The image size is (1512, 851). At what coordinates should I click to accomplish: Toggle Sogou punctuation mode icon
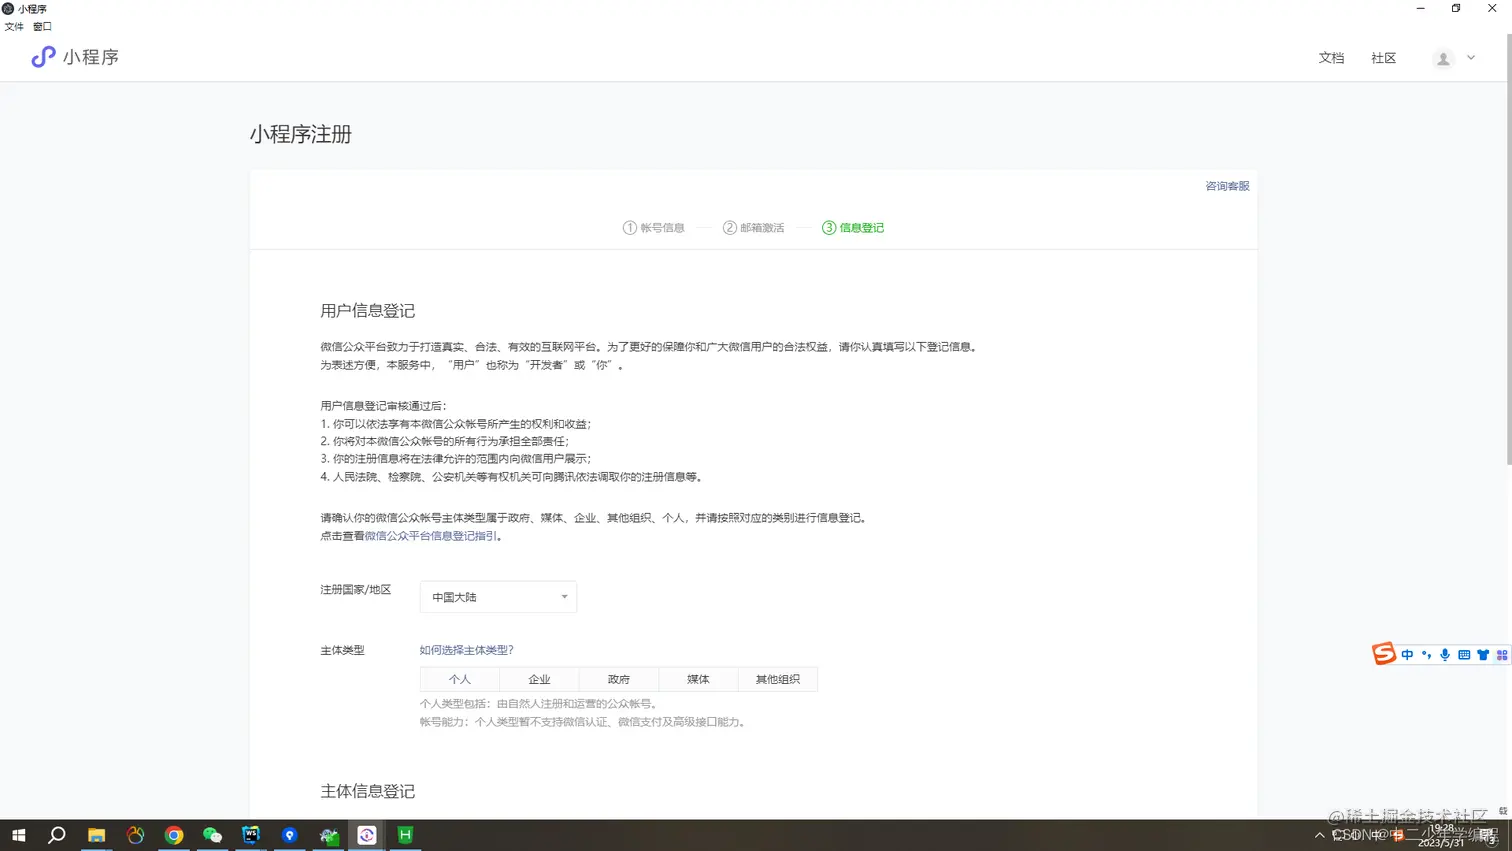click(1426, 655)
